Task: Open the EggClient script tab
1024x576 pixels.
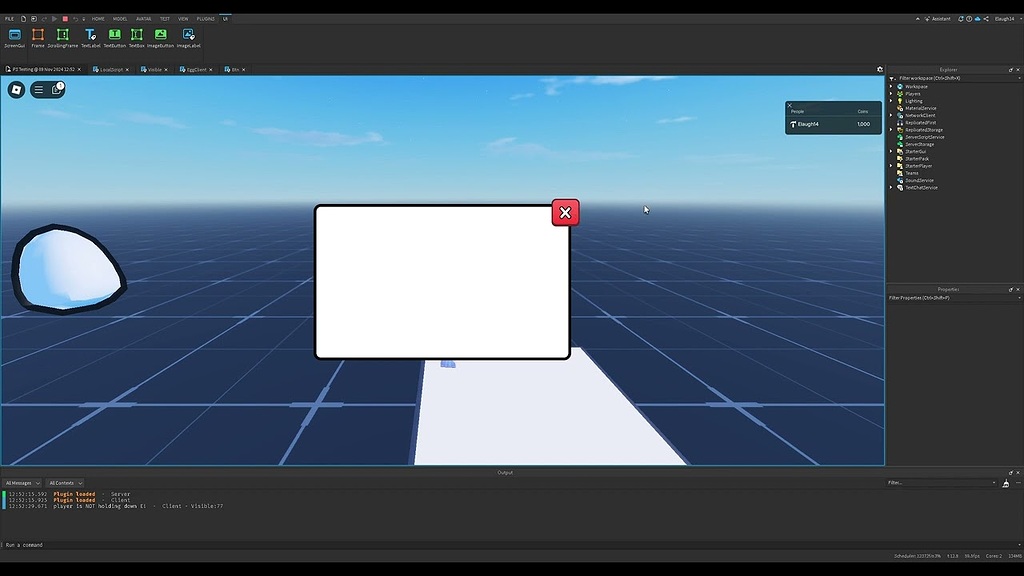Action: 197,69
